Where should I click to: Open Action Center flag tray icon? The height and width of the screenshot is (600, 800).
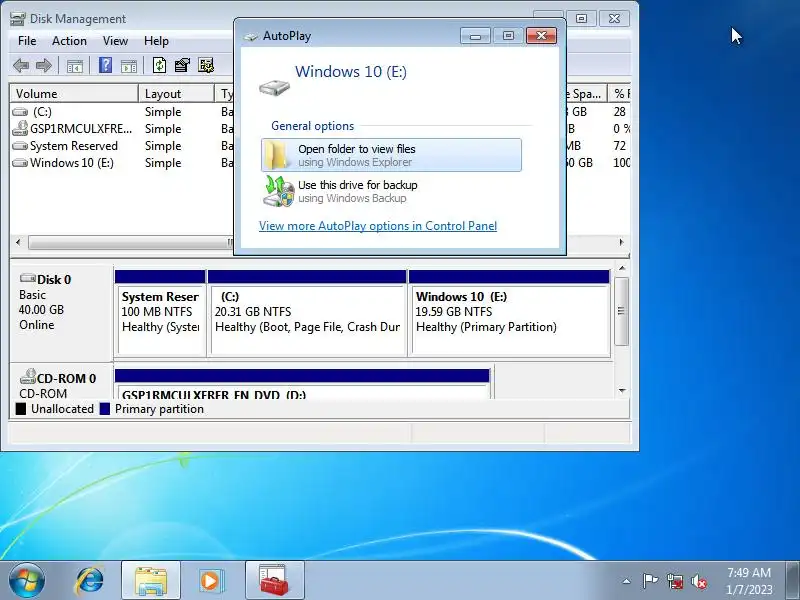pos(650,581)
